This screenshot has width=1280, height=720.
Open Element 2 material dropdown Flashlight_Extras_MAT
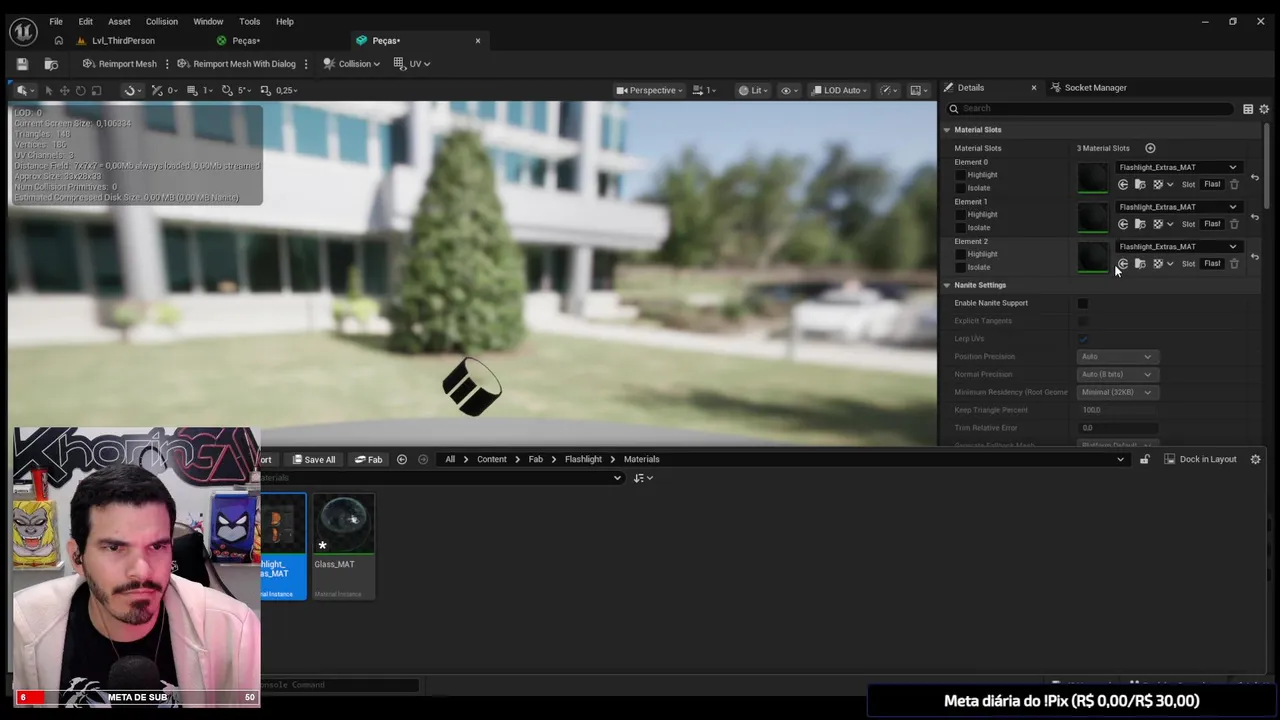pos(1177,246)
